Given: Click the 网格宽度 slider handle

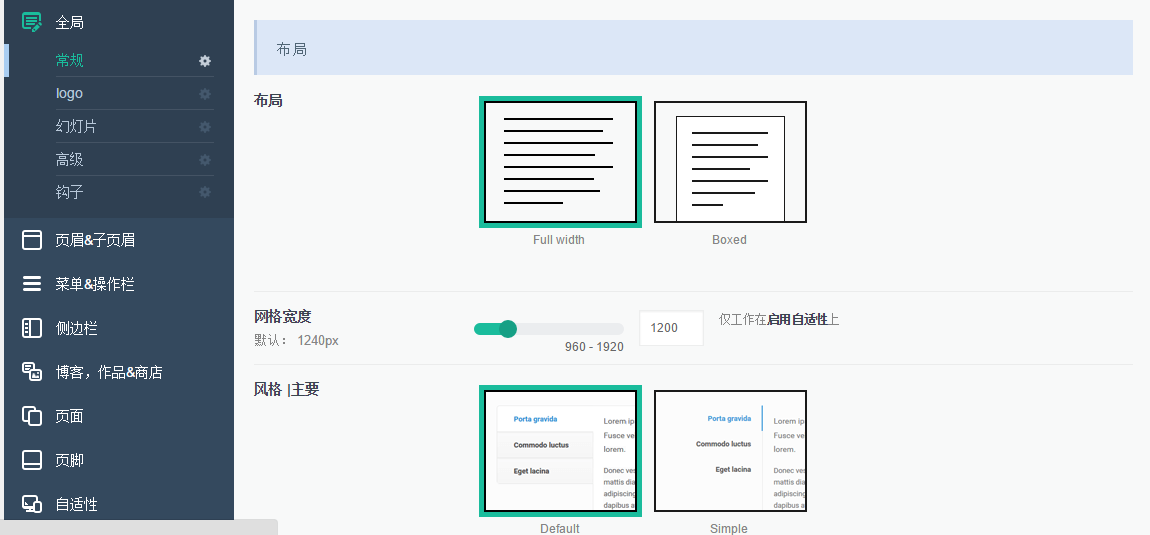Looking at the screenshot, I should point(508,329).
